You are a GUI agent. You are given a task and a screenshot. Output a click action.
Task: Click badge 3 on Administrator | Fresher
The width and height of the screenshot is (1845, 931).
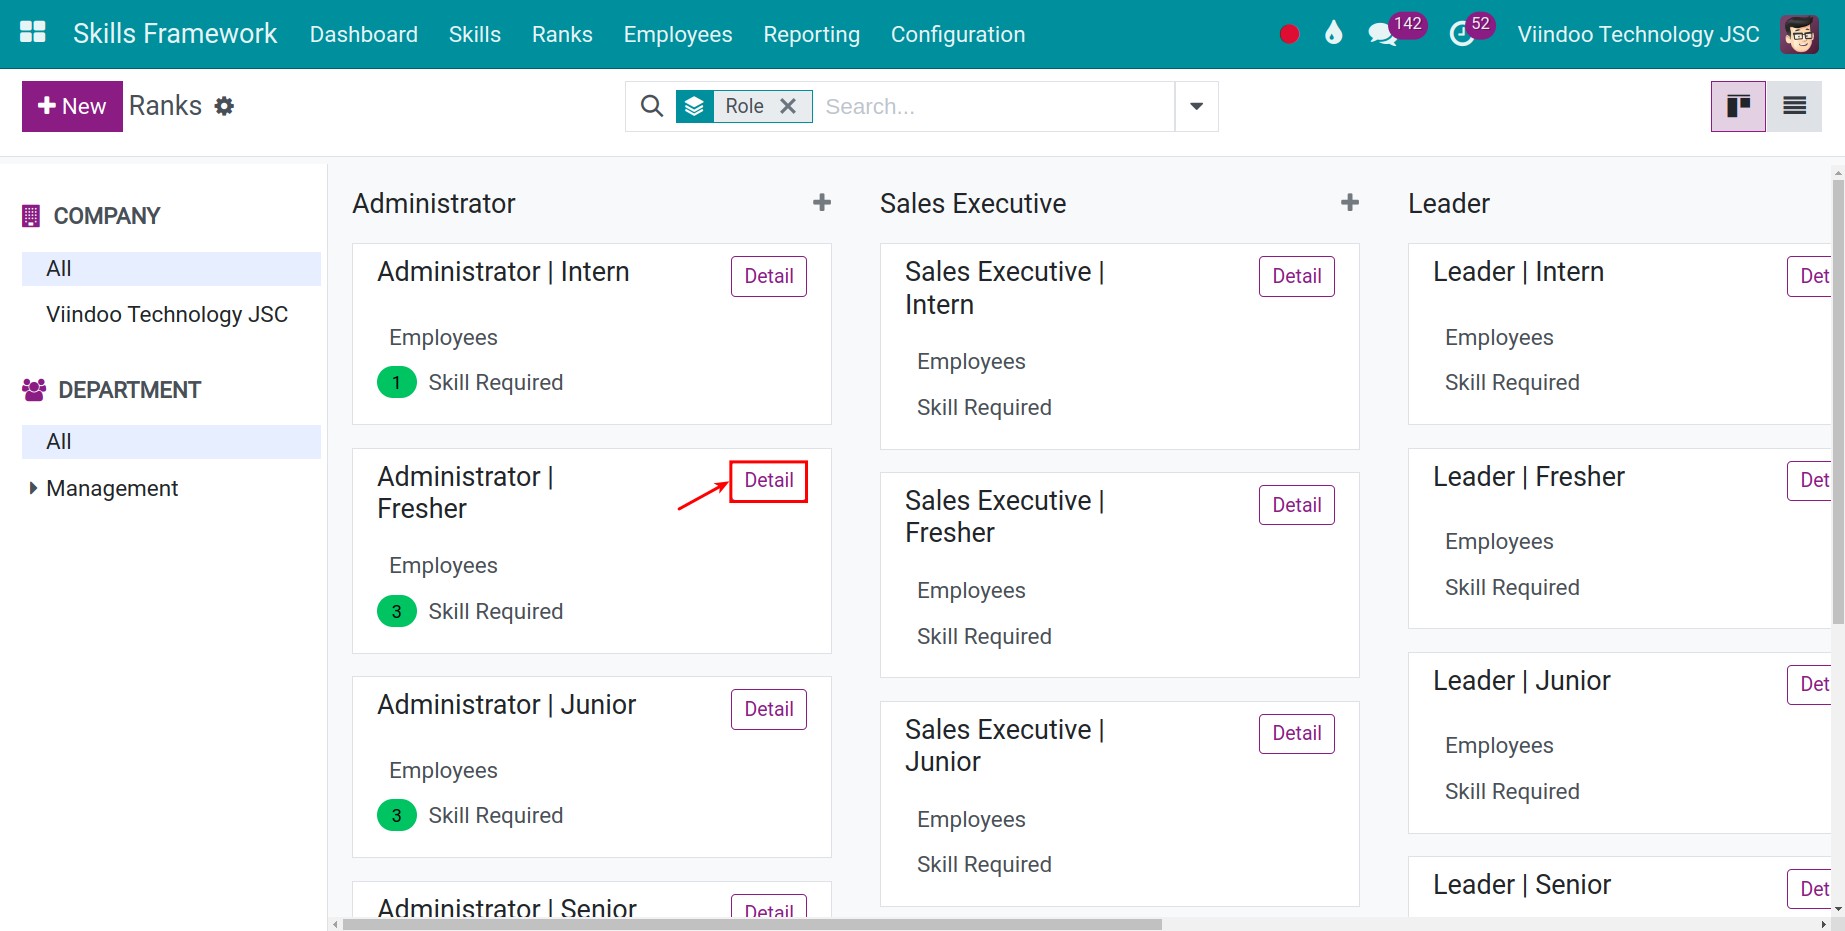[397, 611]
